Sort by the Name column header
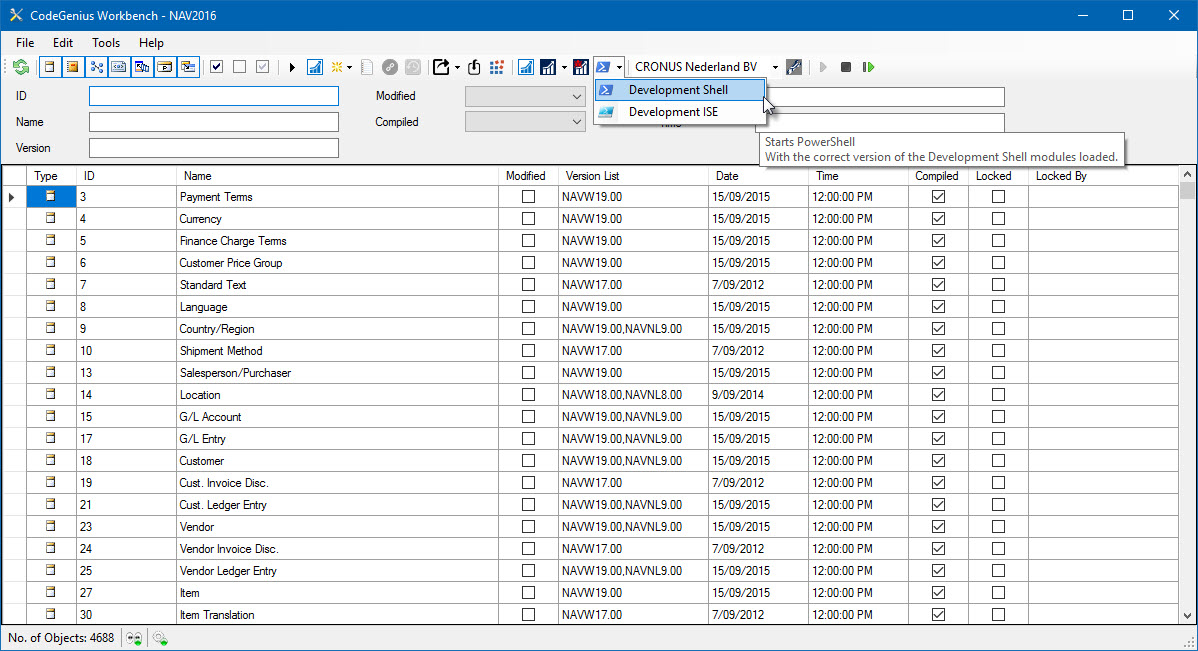The width and height of the screenshot is (1198, 651). tap(337, 176)
